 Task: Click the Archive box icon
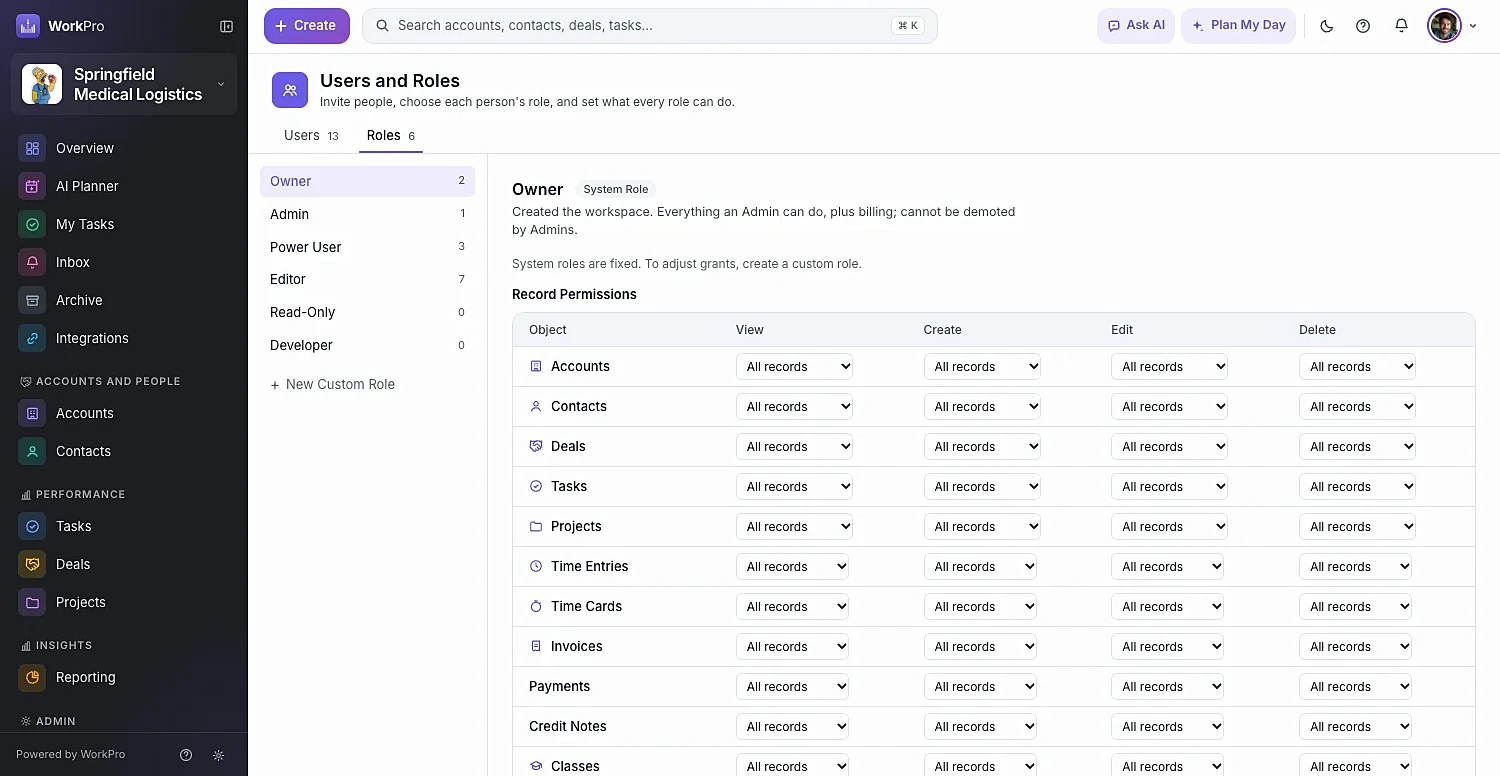(x=32, y=300)
